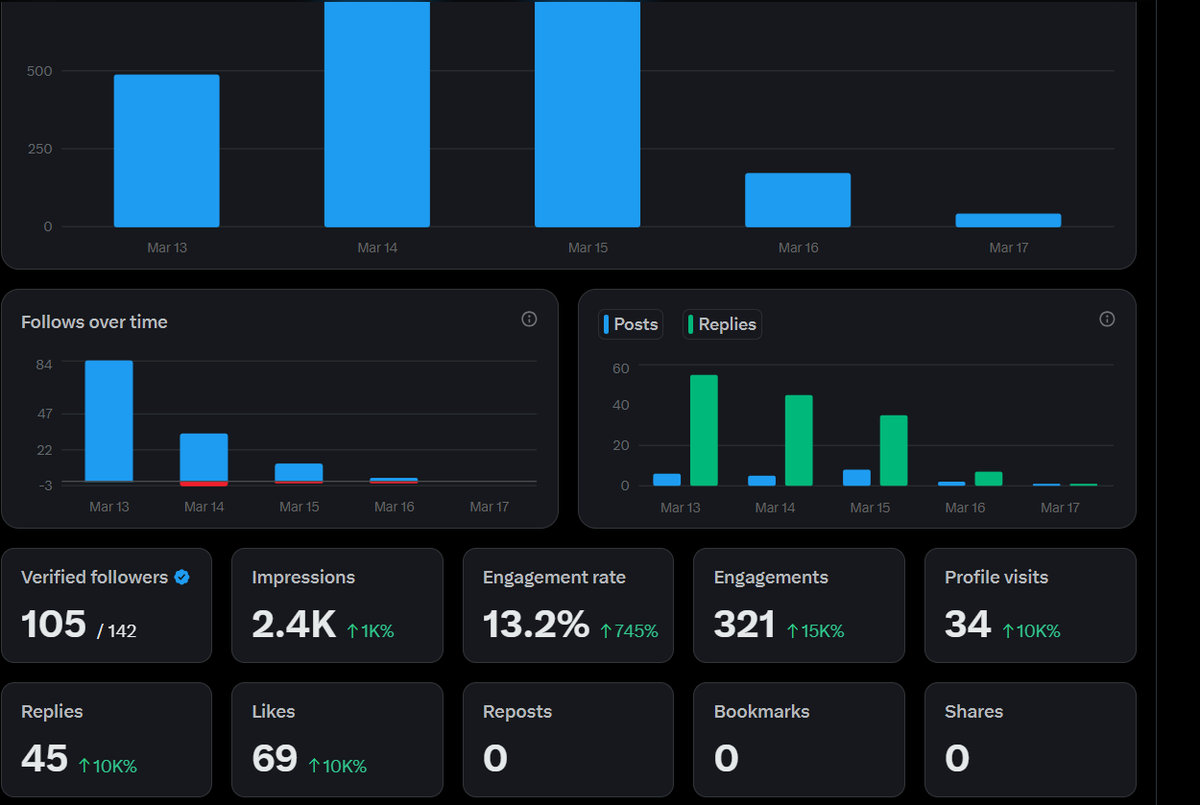Open info icon on Posts and Replies chart
Screen dimensions: 1200x805
pos(1107,319)
